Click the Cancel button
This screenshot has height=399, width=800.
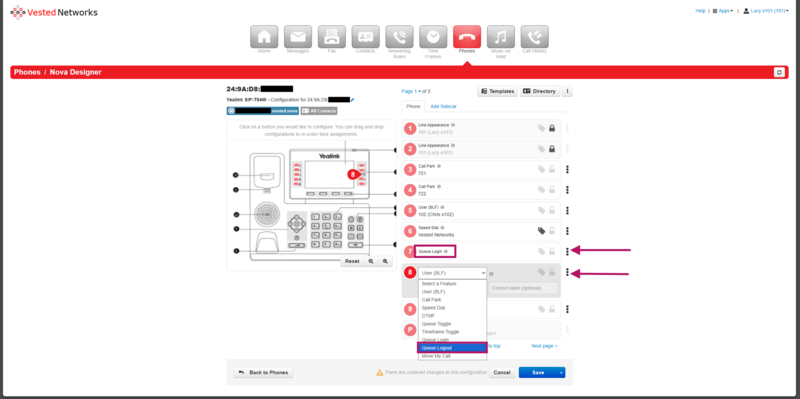tap(502, 372)
